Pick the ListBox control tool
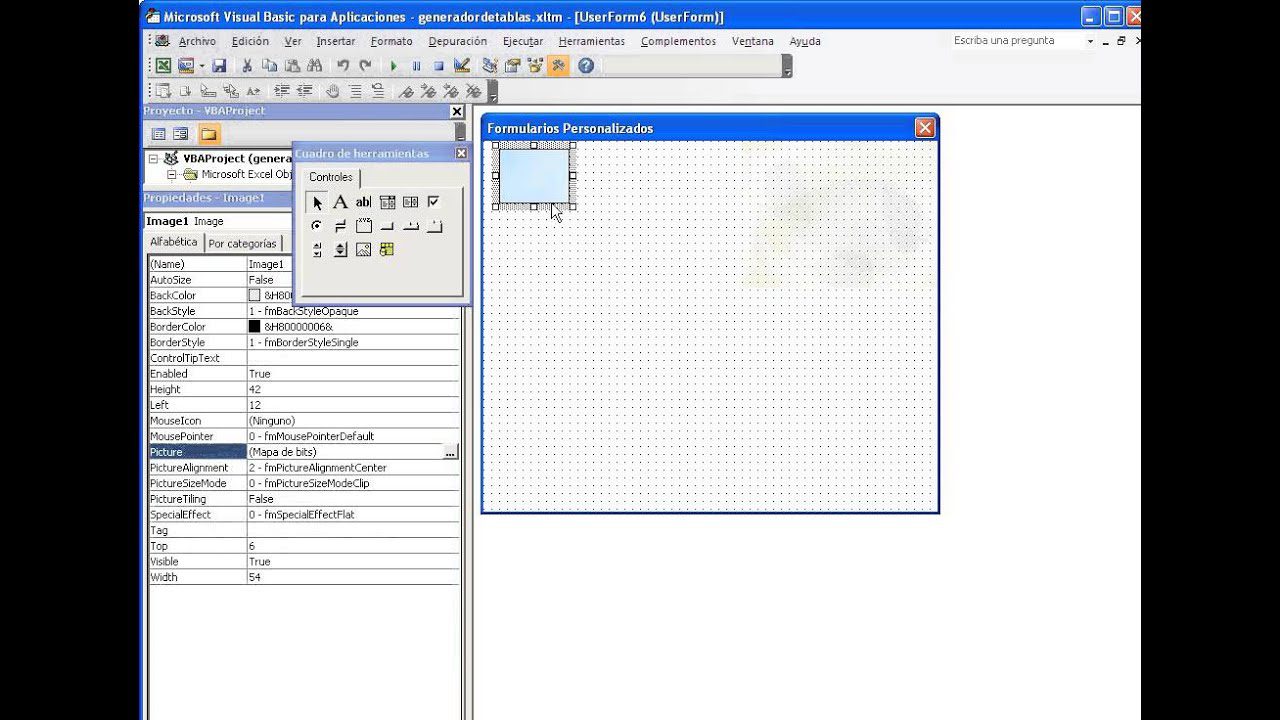 410,202
